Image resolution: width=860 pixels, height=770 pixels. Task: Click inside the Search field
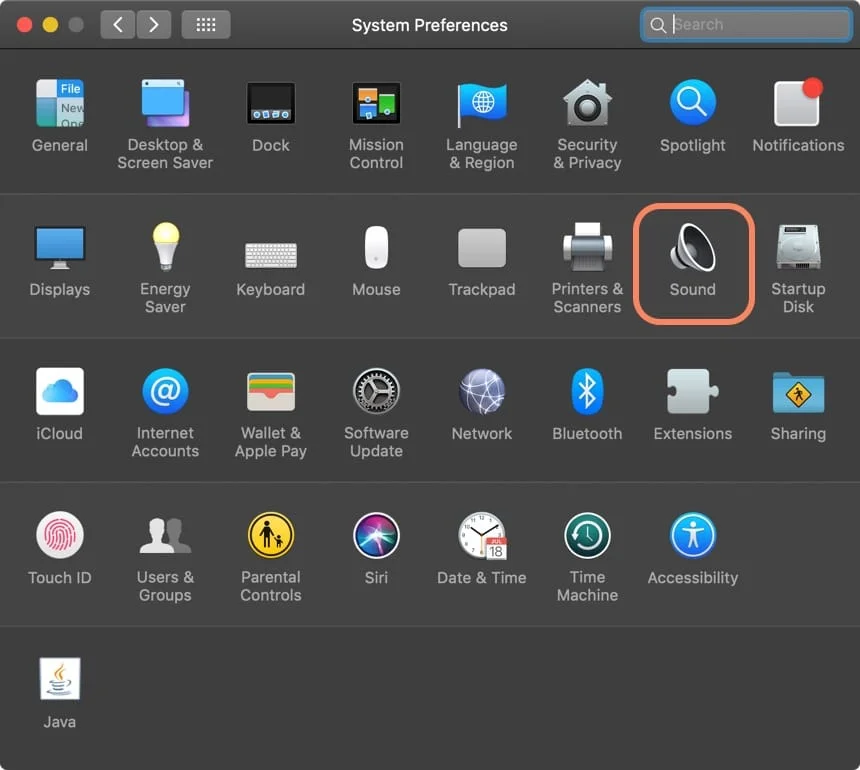click(x=745, y=24)
